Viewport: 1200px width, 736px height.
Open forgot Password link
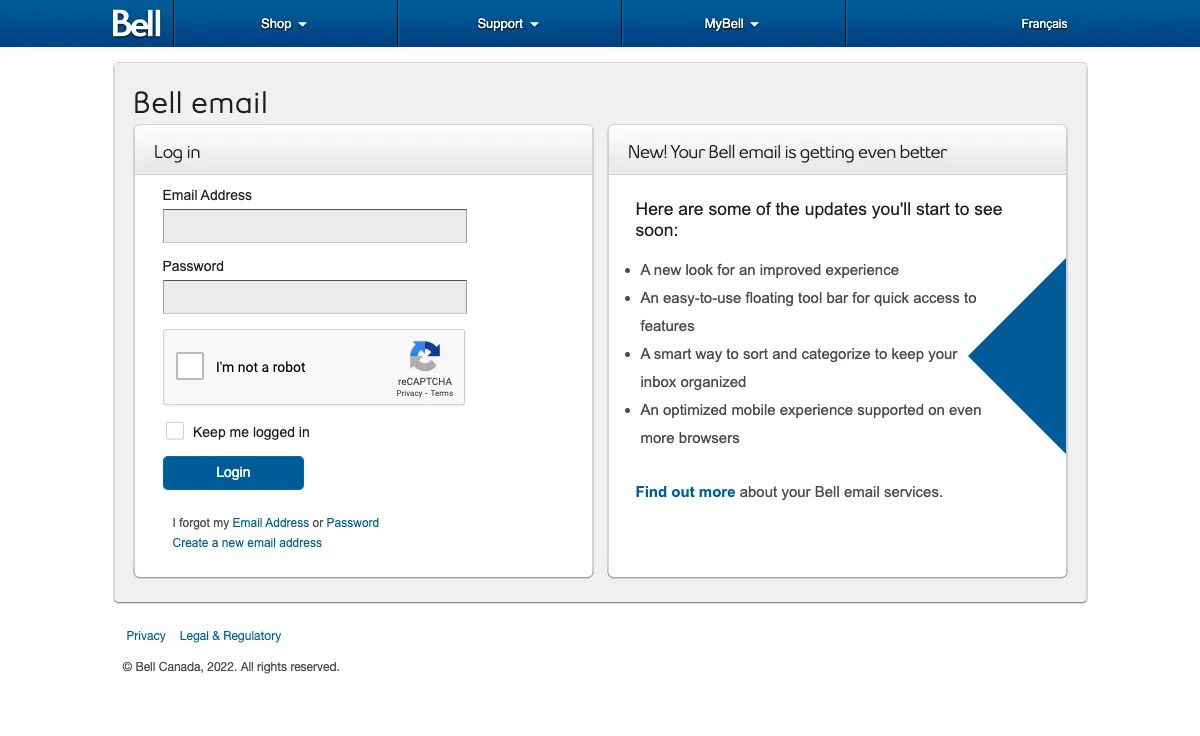[x=353, y=523]
